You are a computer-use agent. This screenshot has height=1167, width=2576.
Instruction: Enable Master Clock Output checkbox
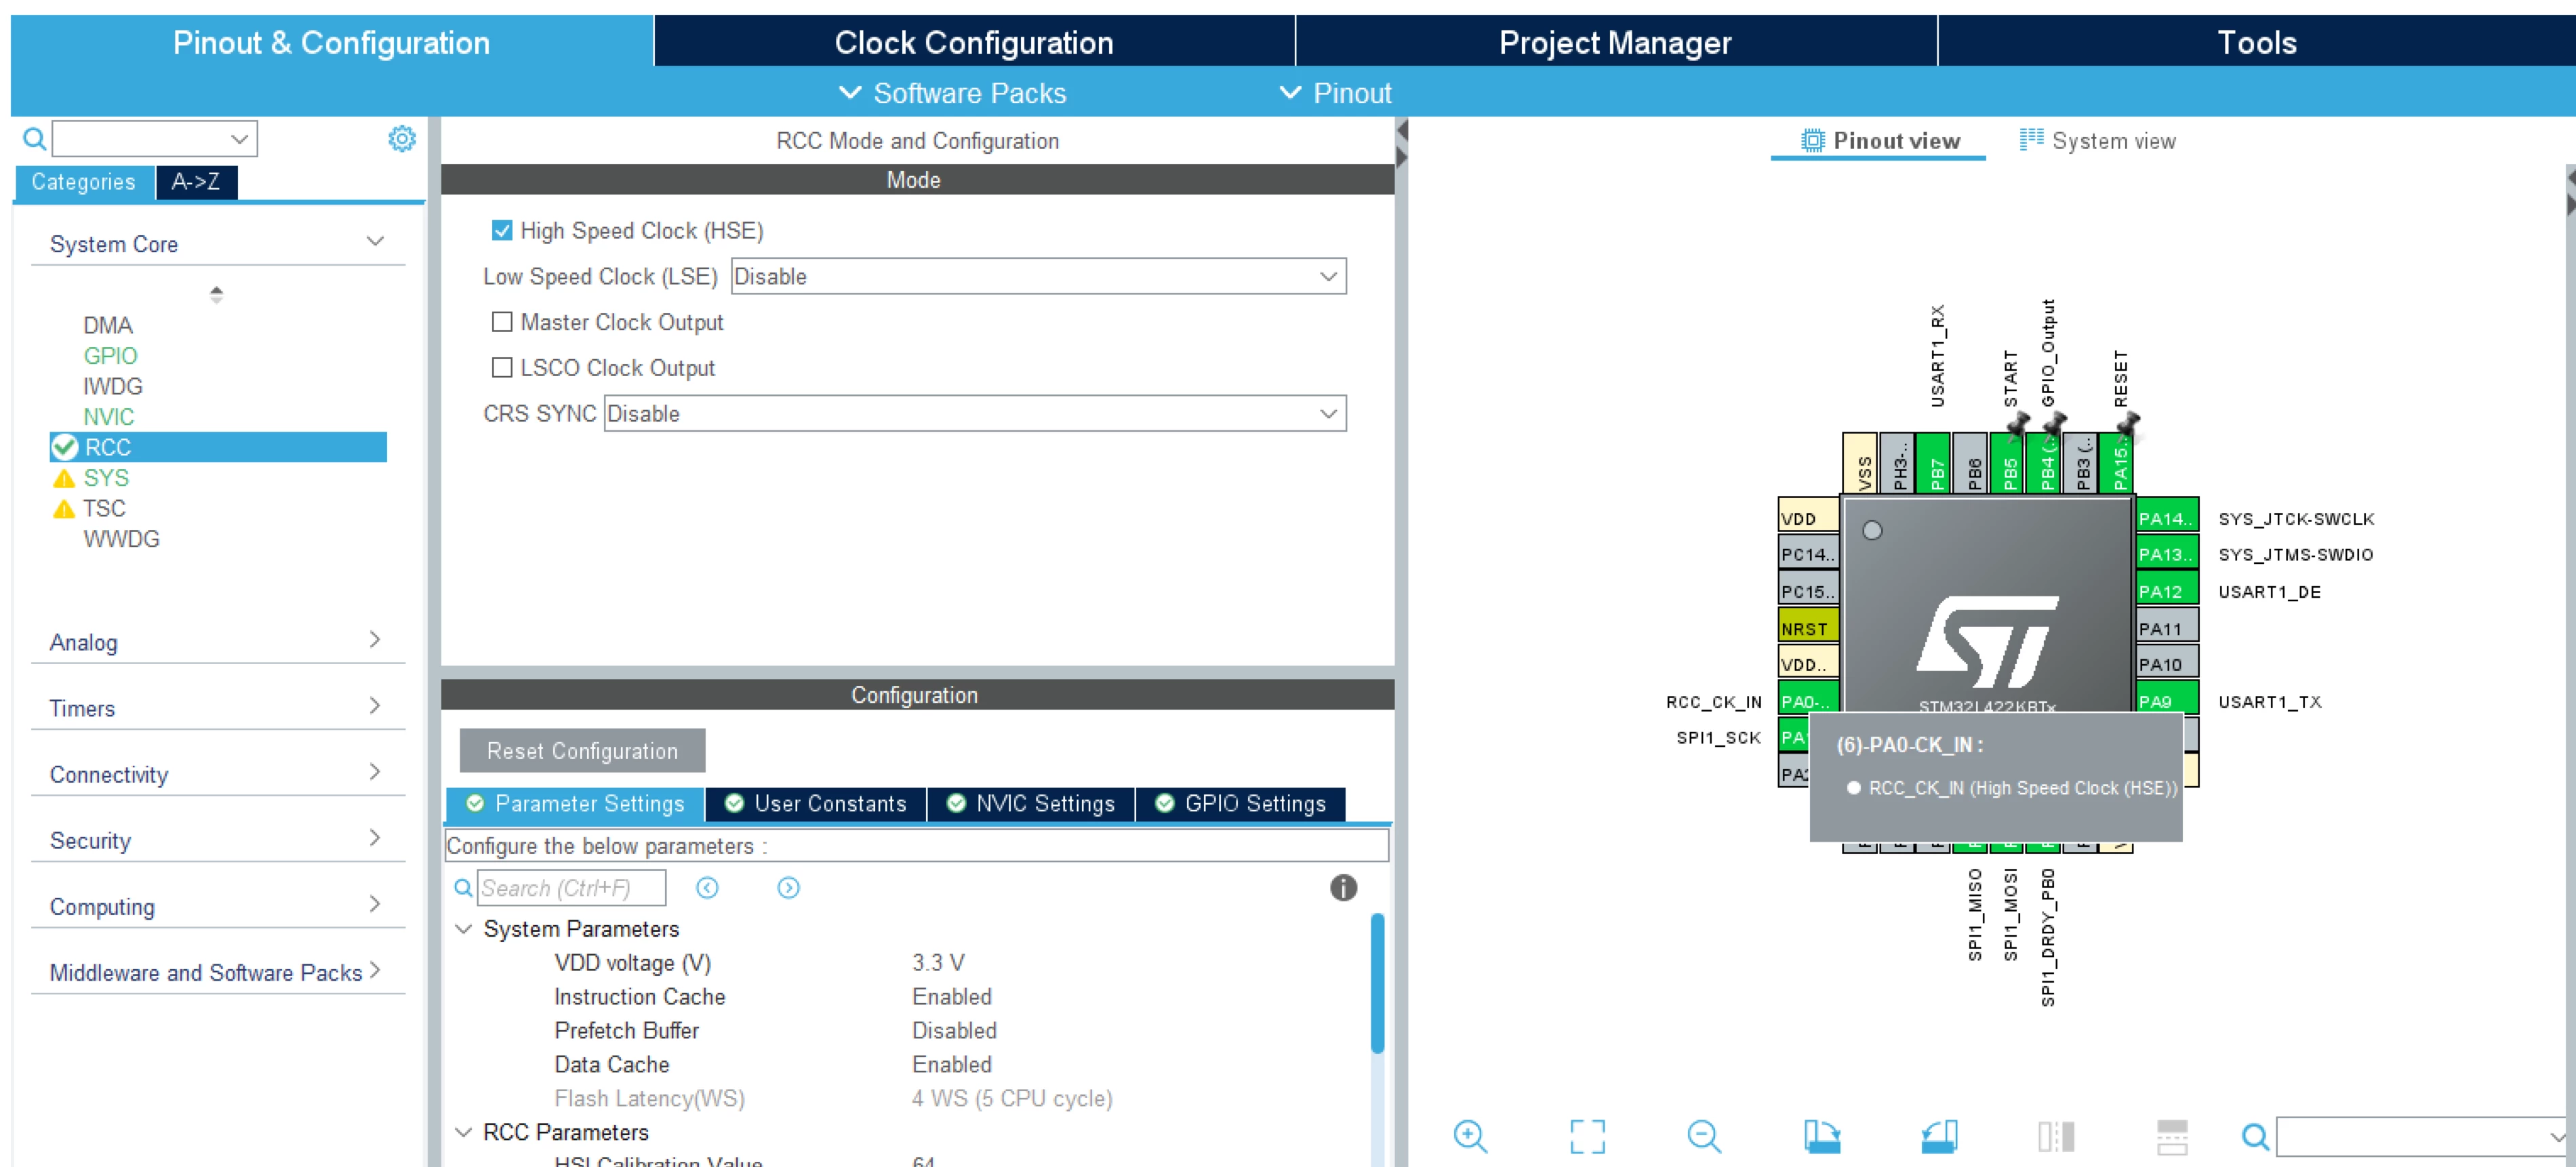tap(502, 322)
